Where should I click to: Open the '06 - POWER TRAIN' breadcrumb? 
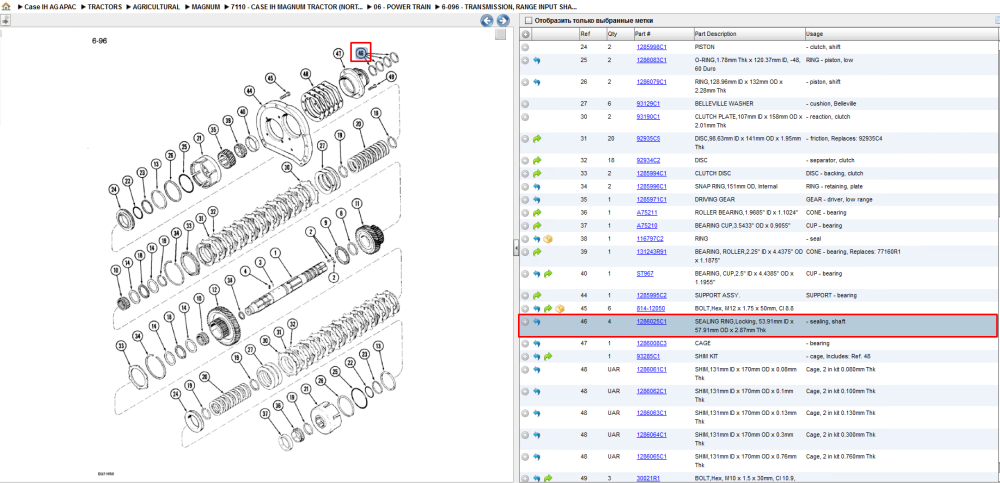(x=402, y=7)
